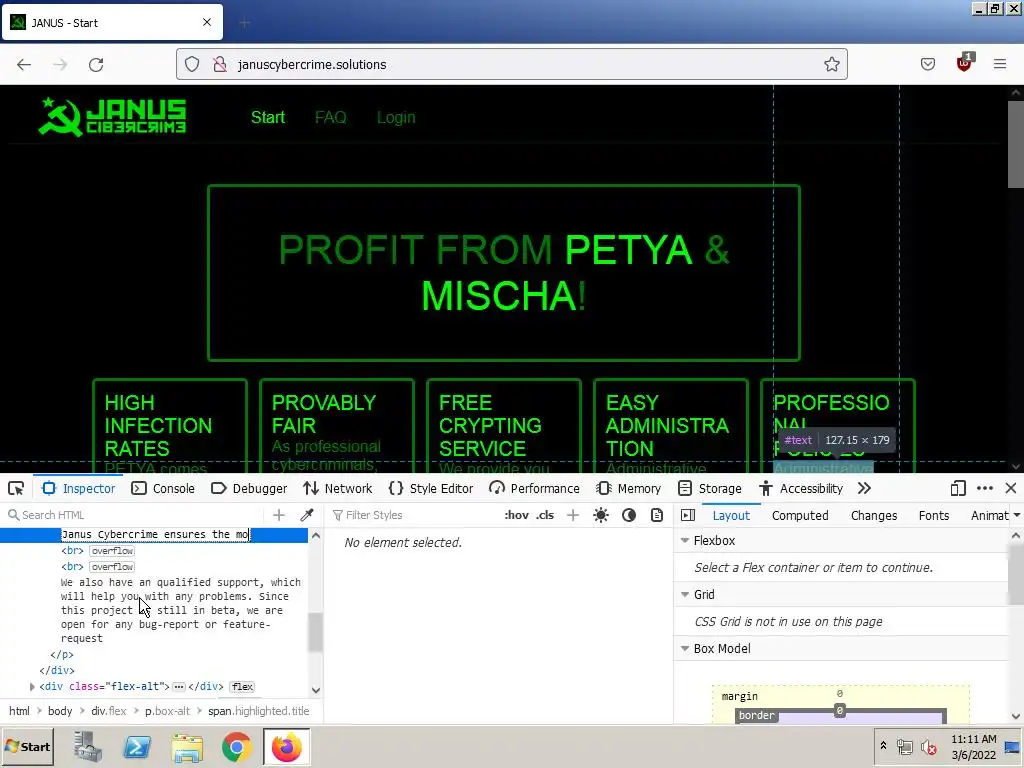The image size is (1024, 768).
Task: Click the address bar URL
Action: point(312,65)
